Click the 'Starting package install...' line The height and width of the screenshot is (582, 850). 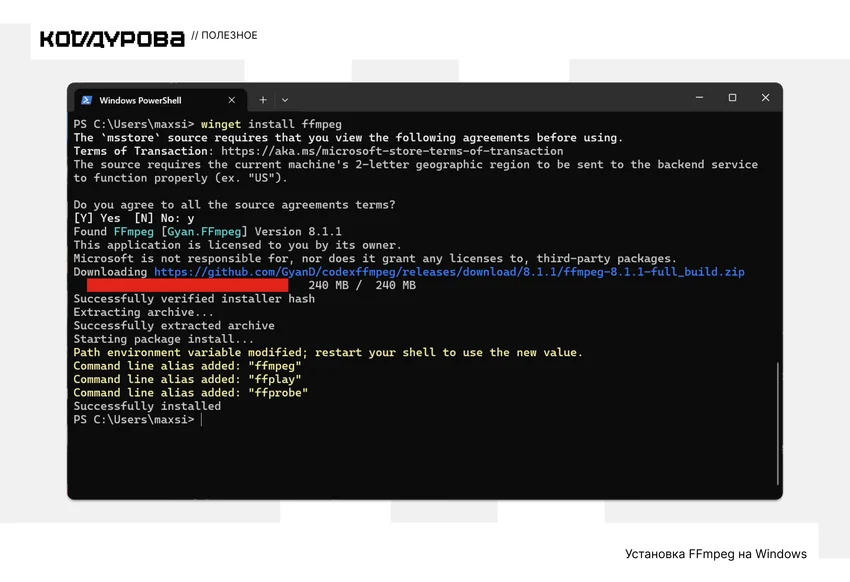coord(164,339)
